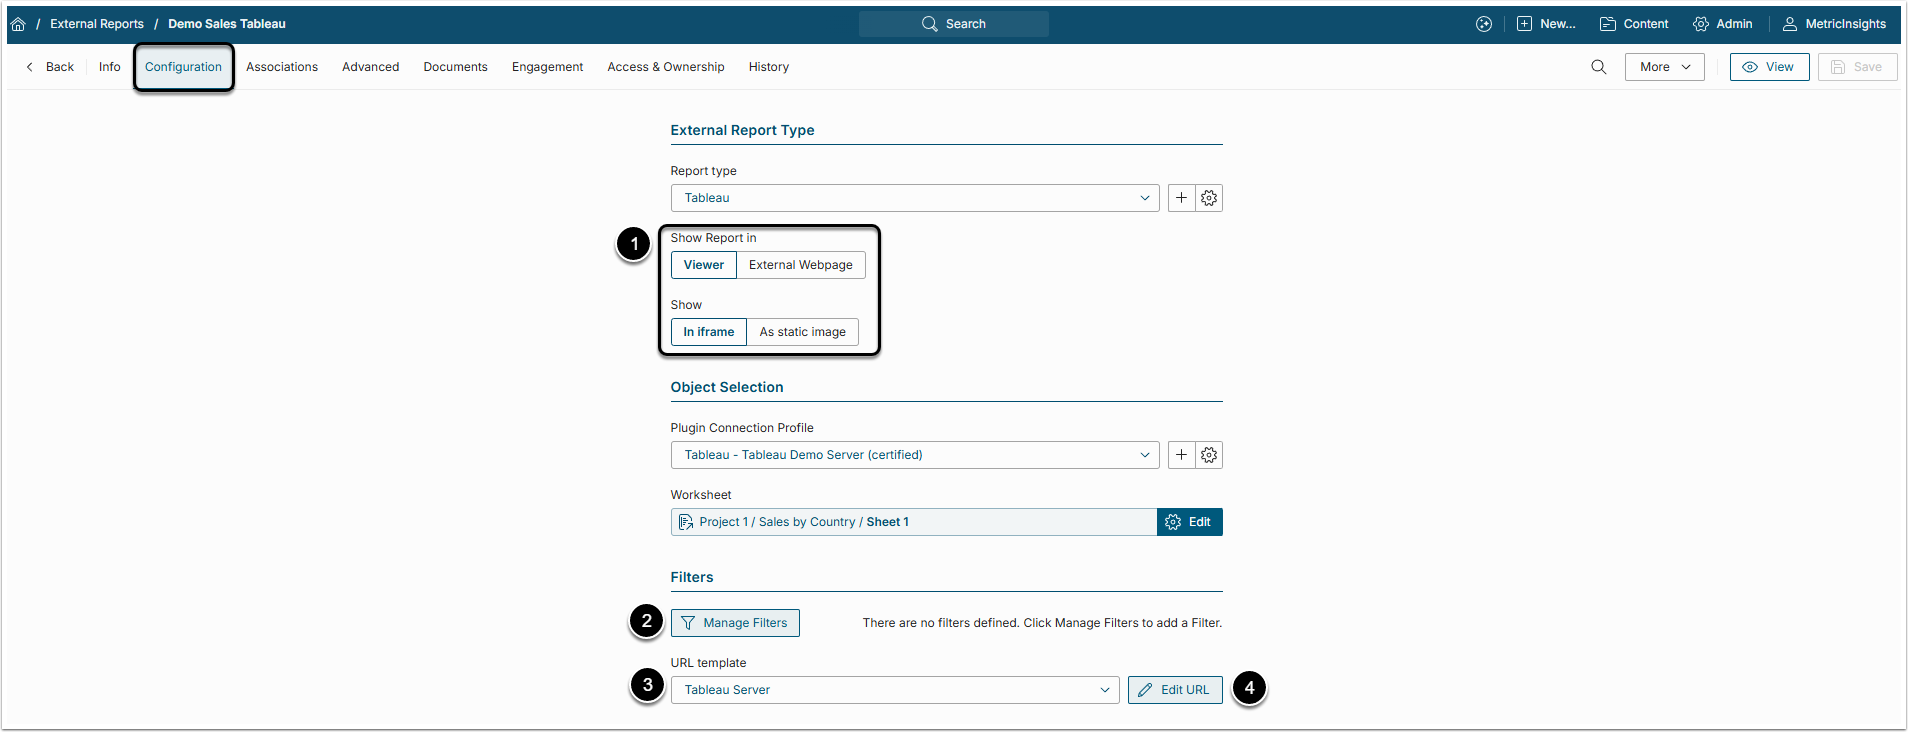Click the top Search field
The image size is (1908, 732).
[x=954, y=24]
